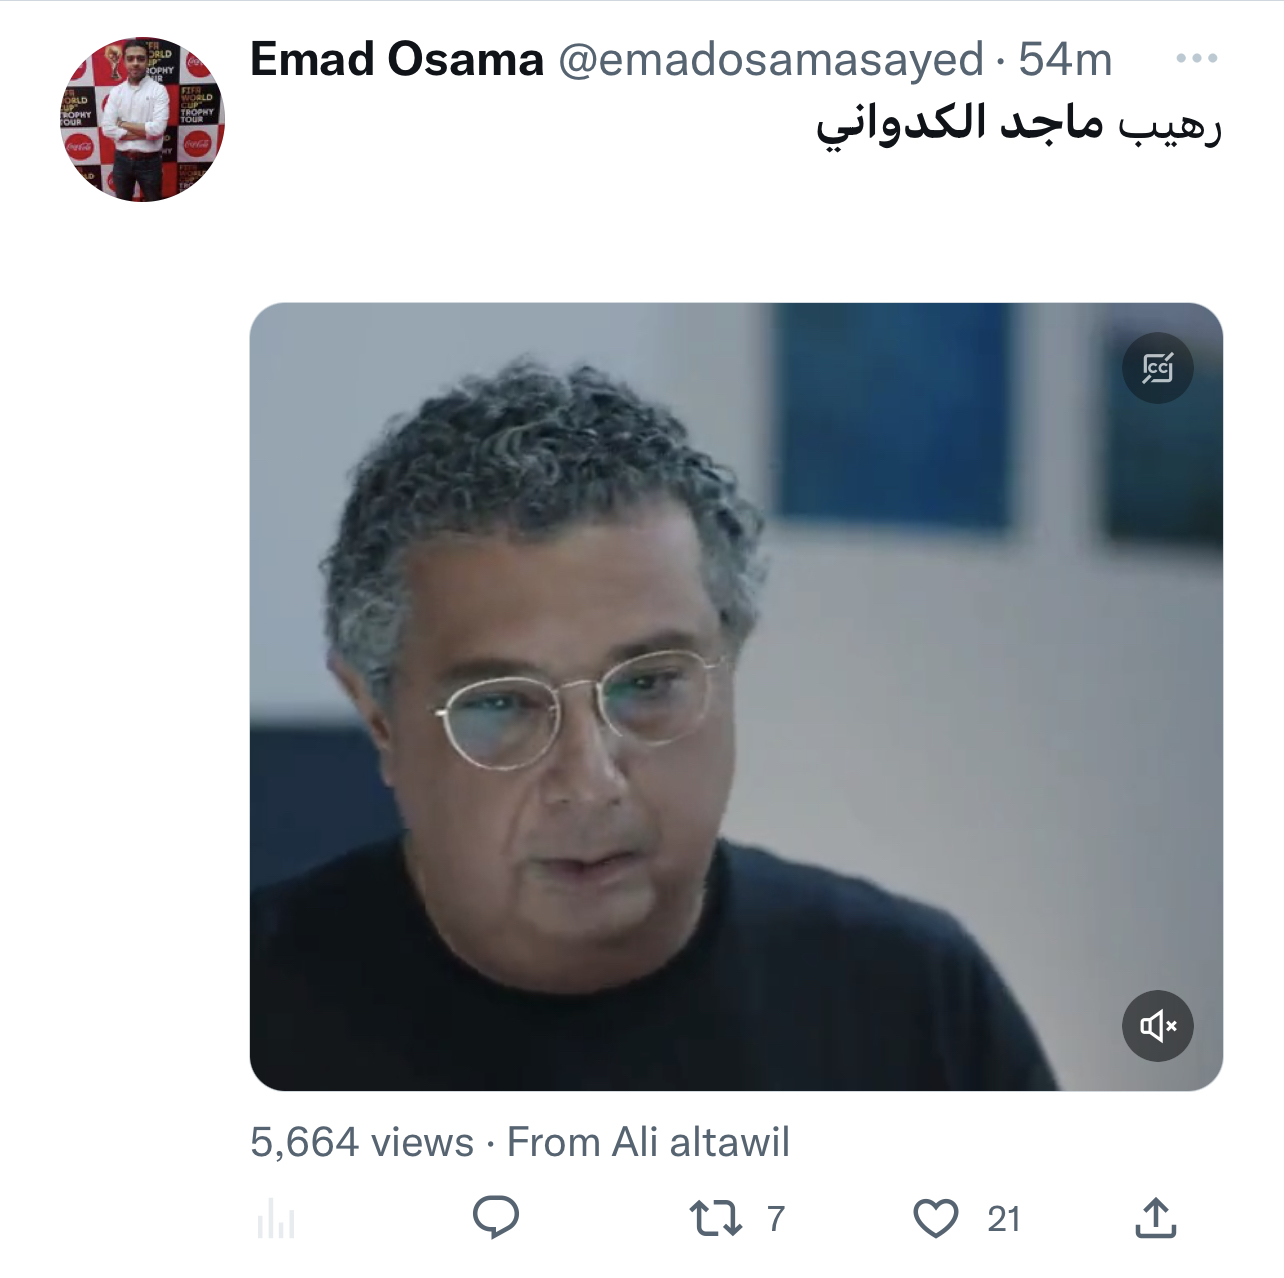Click the retweet count of 7
This screenshot has height=1278, width=1284.
pos(776,1219)
